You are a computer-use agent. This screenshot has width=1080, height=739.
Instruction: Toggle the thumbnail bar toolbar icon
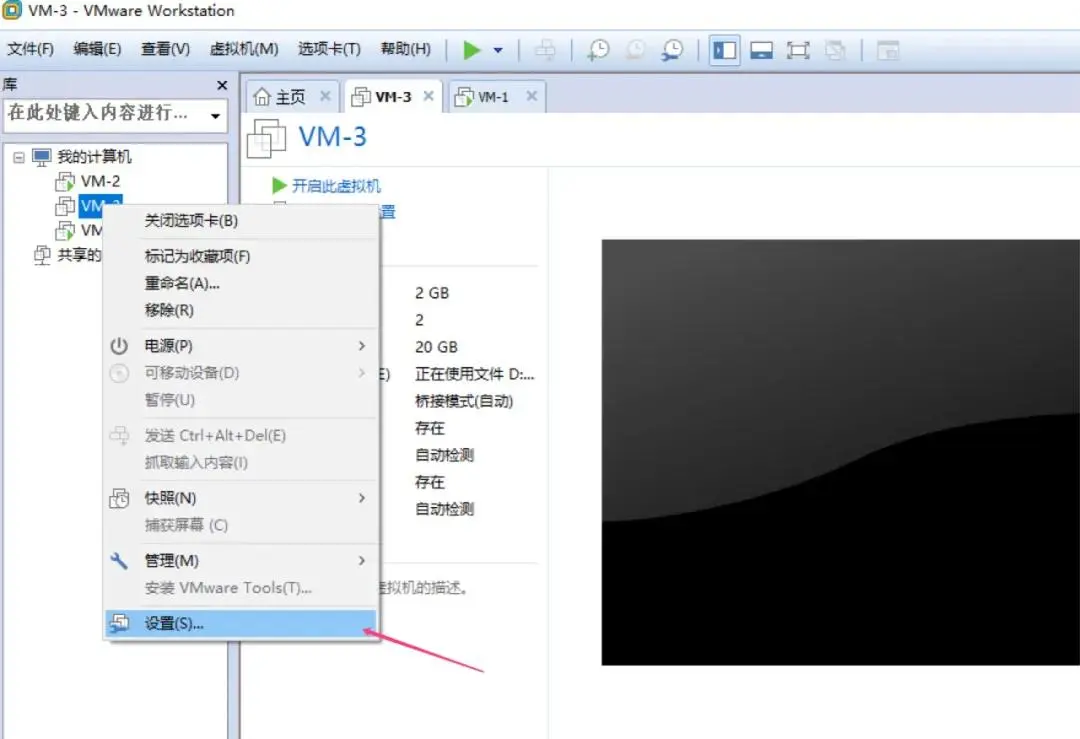[x=761, y=50]
